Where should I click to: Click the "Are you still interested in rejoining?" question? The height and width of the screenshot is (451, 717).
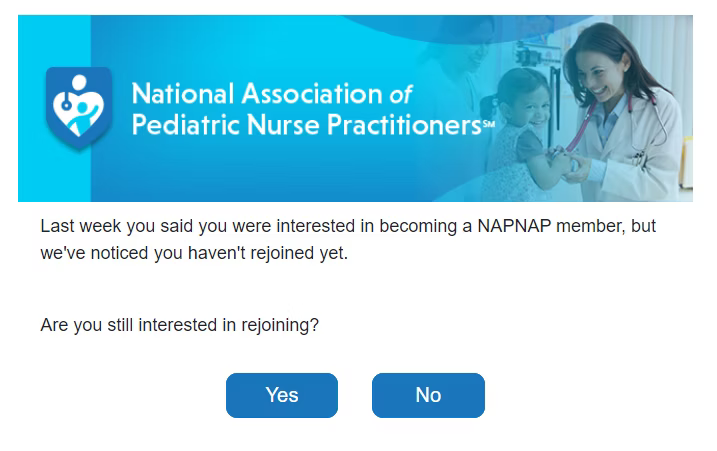click(179, 325)
